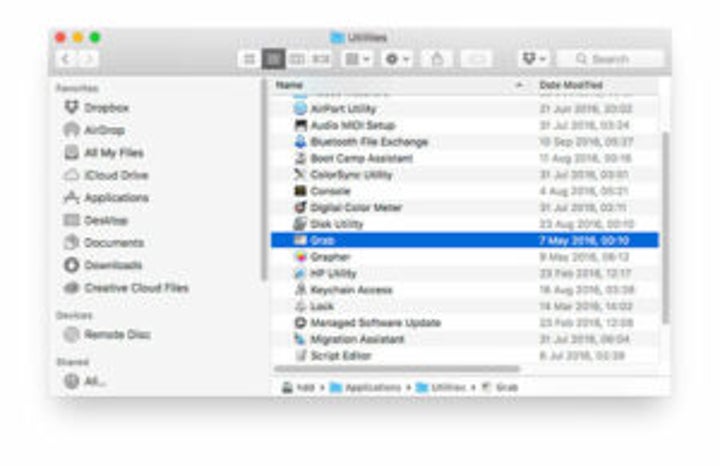The width and height of the screenshot is (720, 466).
Task: Select Remote Disc under Devices
Action: pyautogui.click(x=107, y=334)
